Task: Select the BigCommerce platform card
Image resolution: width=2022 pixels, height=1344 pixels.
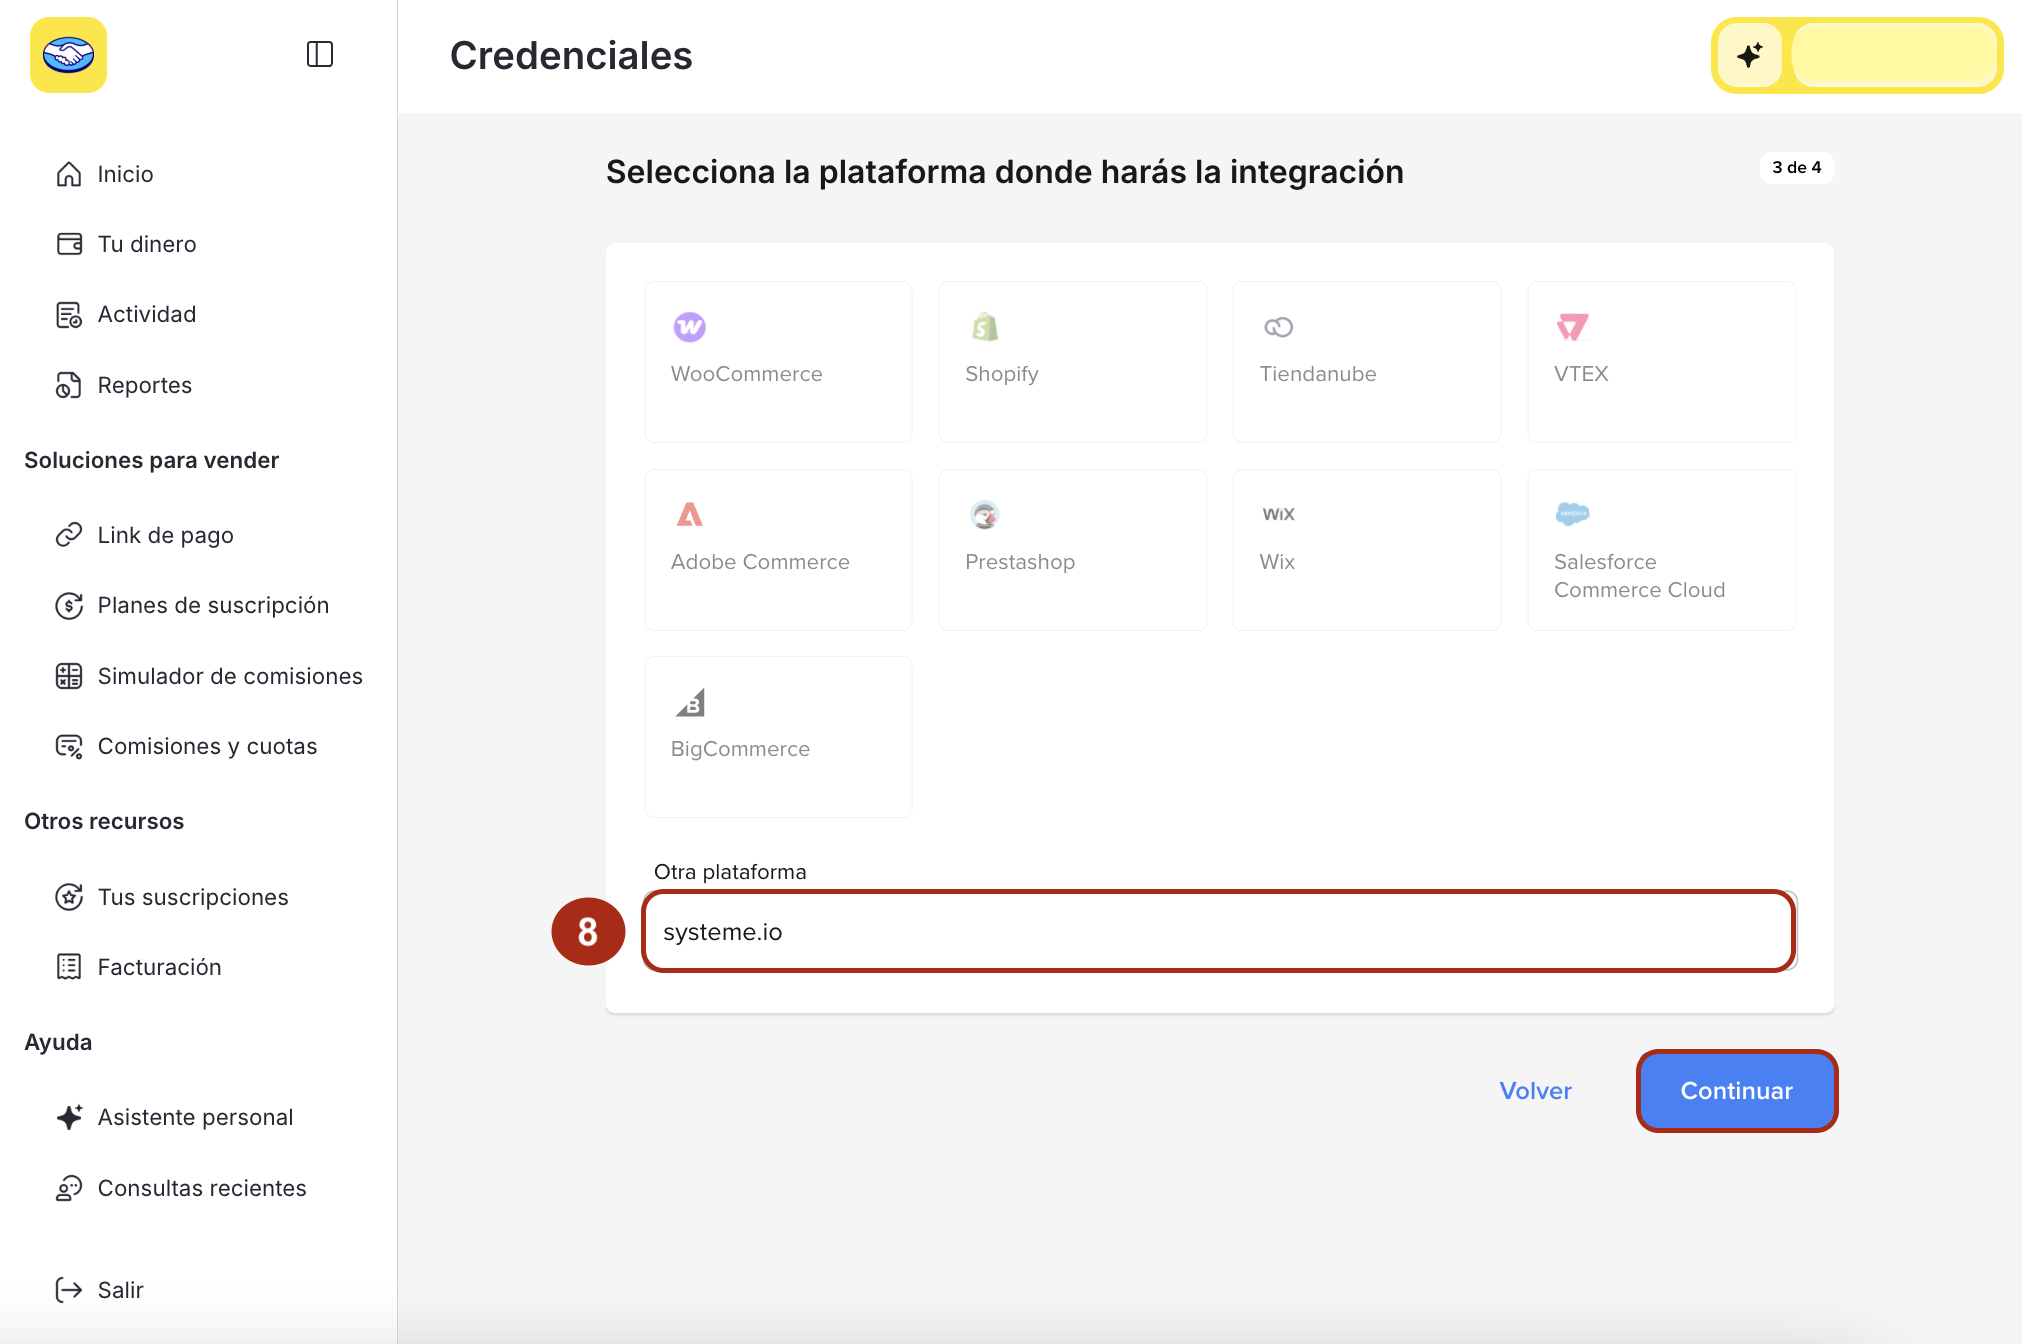Action: (779, 737)
